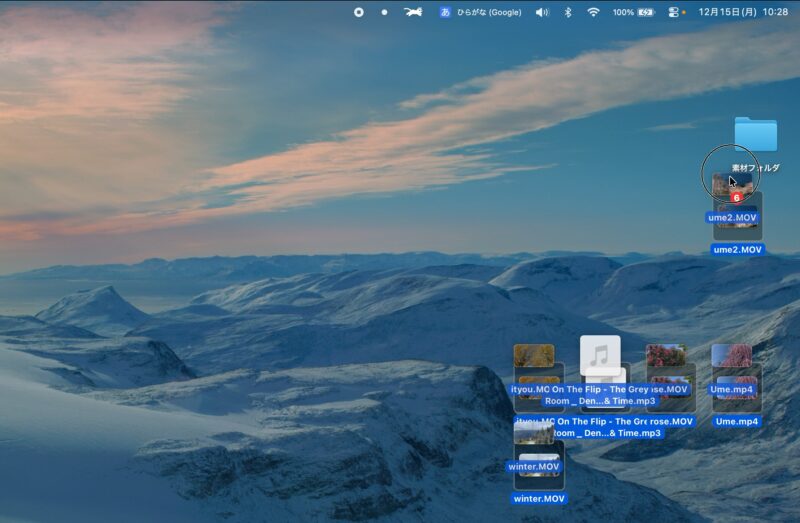
Task: Click the running cat menu bar icon
Action: point(413,12)
